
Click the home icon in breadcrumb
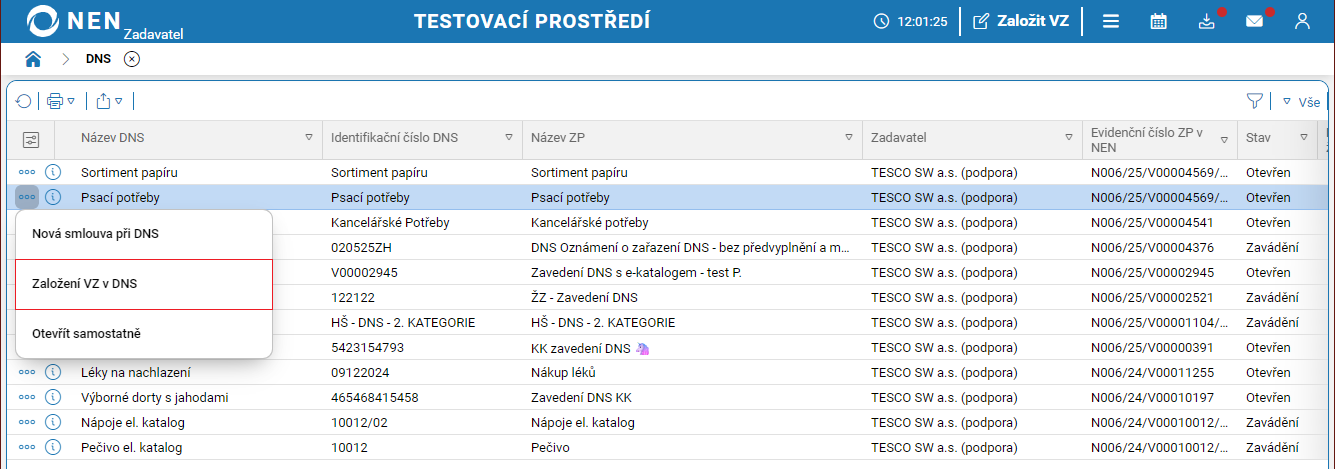click(33, 59)
